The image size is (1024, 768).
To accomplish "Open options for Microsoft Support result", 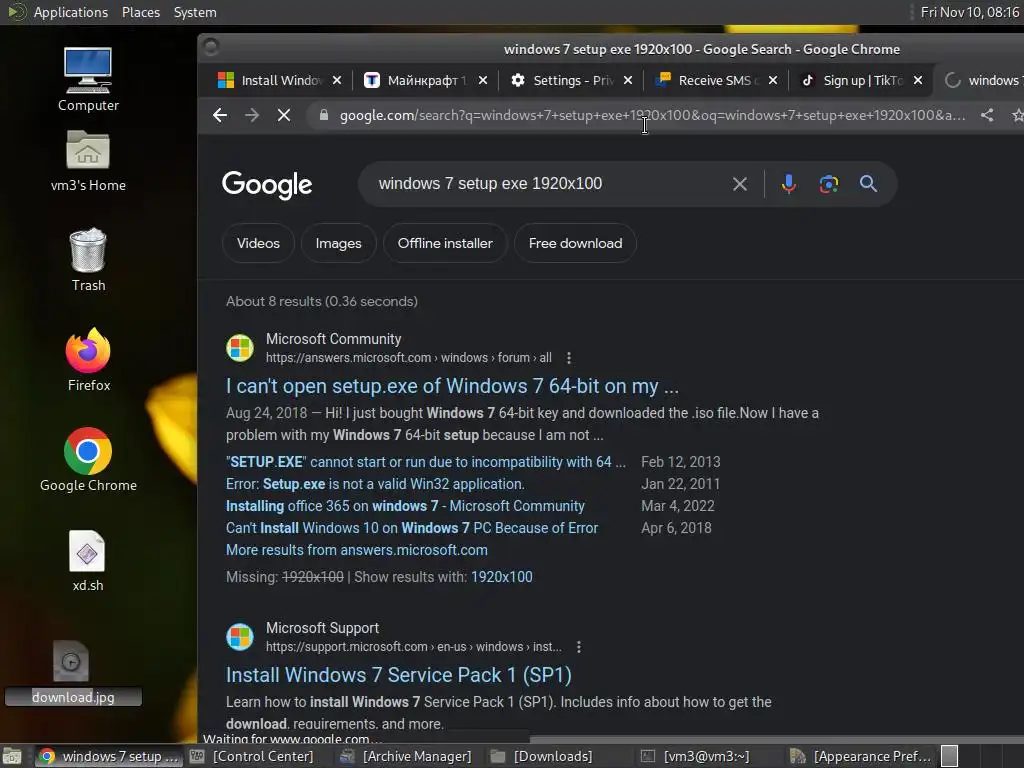I will pos(579,647).
